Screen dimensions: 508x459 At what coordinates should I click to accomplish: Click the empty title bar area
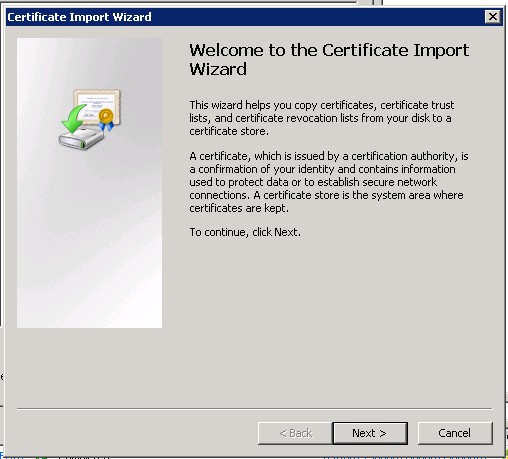point(317,17)
